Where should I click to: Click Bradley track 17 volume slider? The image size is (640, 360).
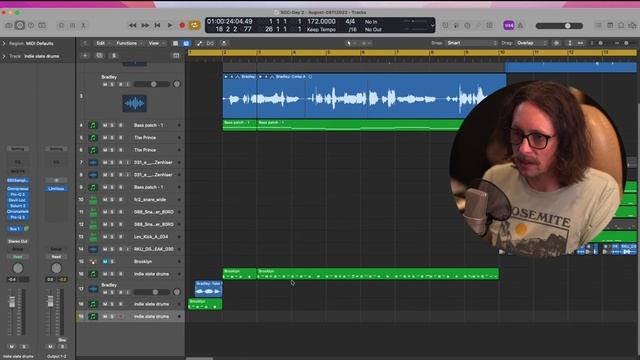[x=151, y=292]
